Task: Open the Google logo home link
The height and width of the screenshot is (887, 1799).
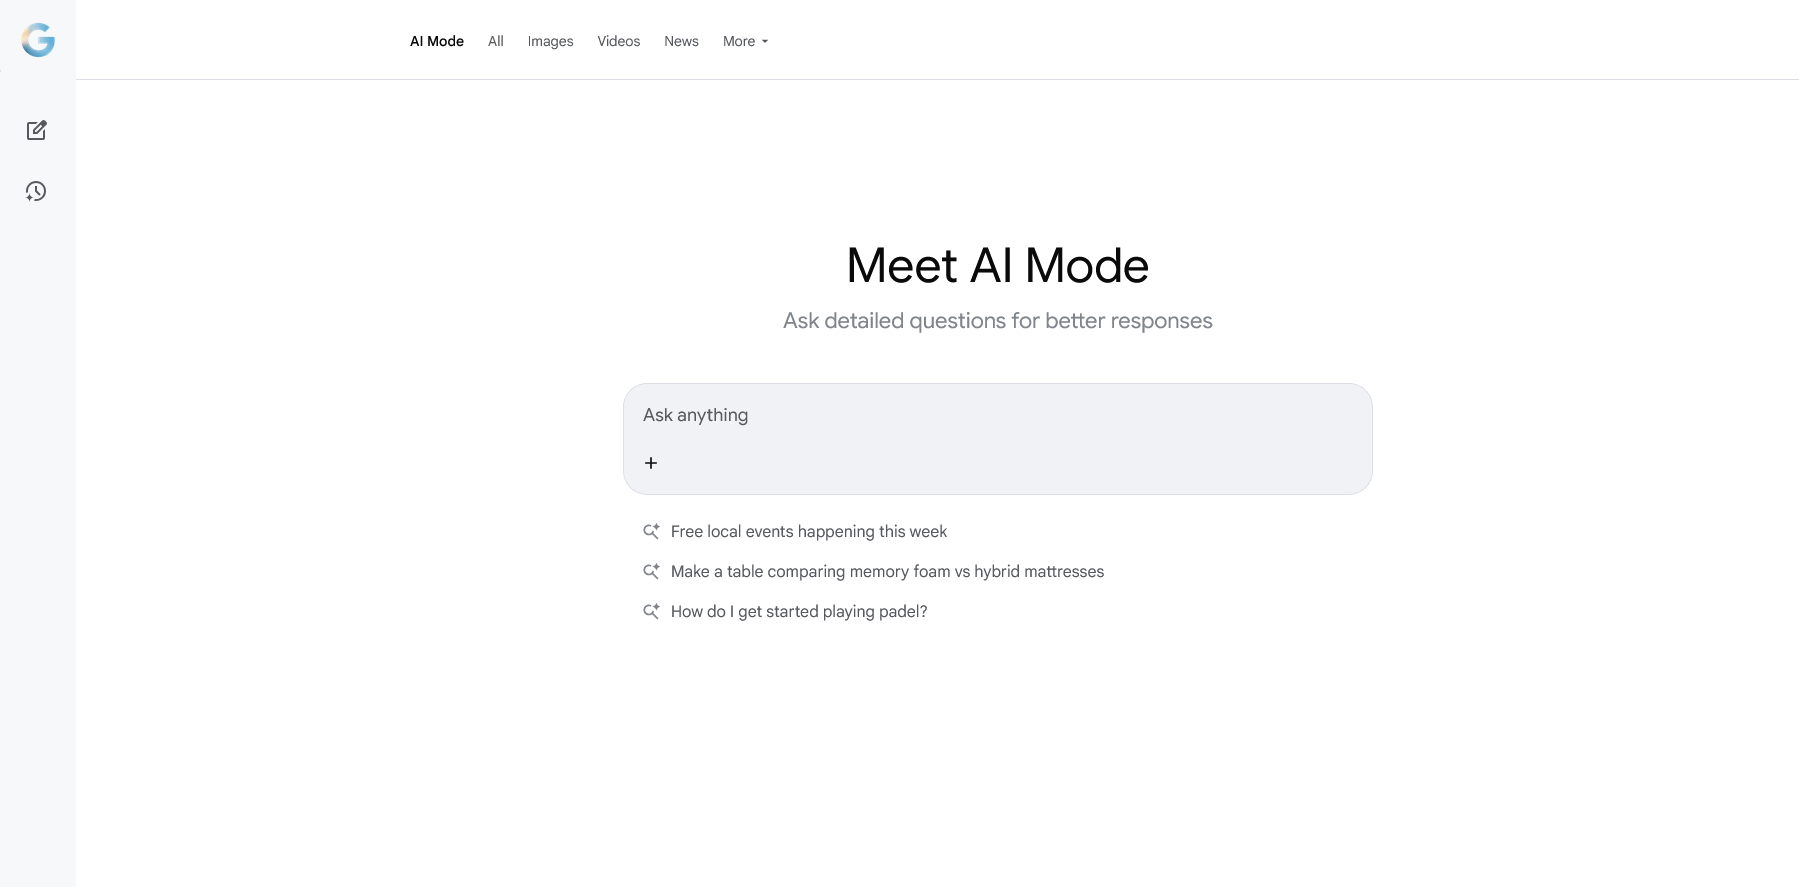Action: click(38, 40)
